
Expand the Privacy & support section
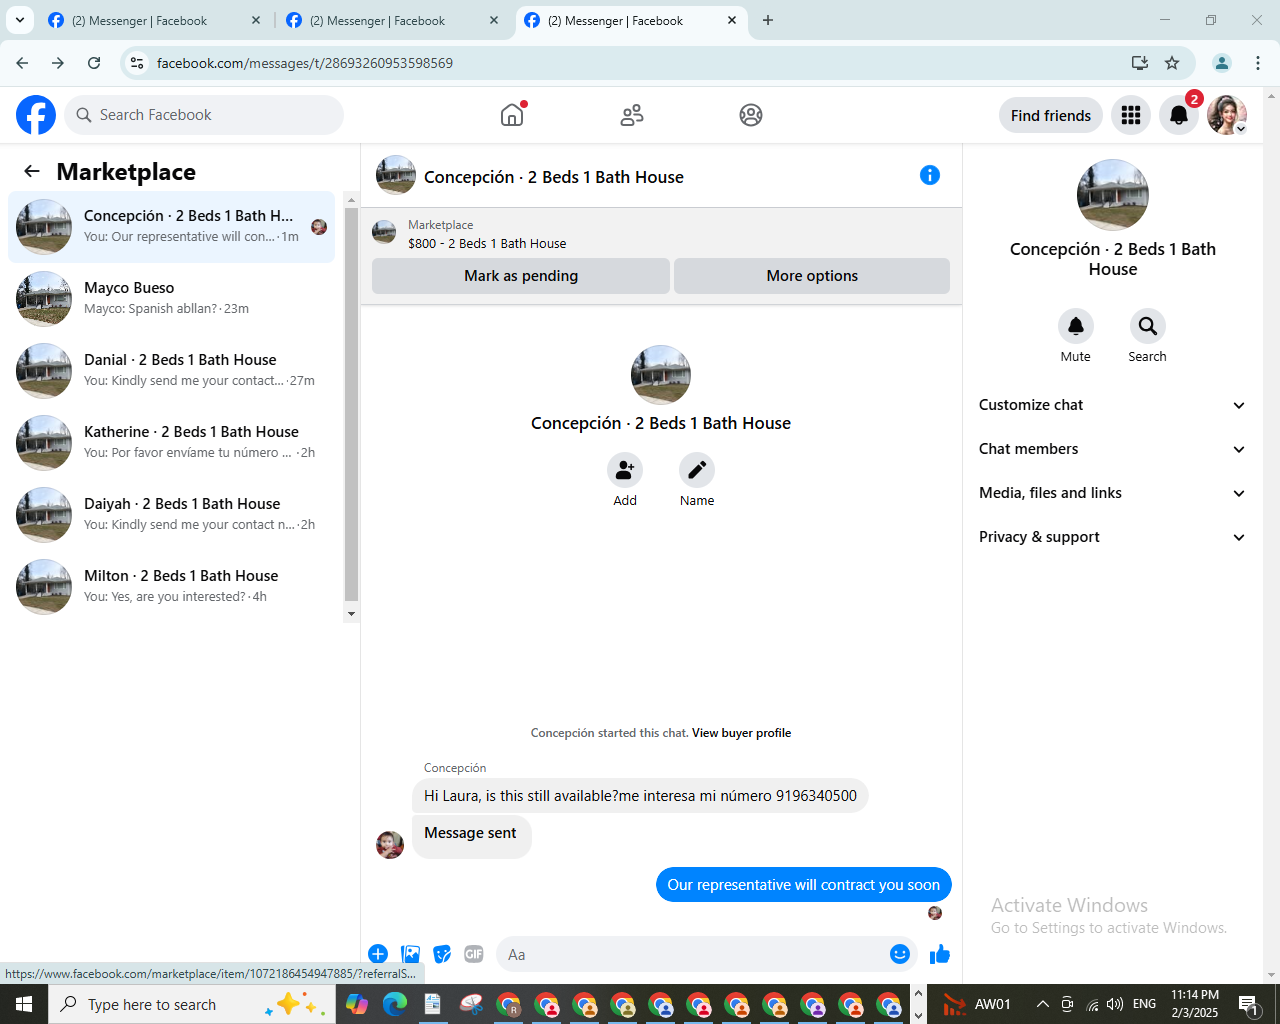[x=1113, y=537]
